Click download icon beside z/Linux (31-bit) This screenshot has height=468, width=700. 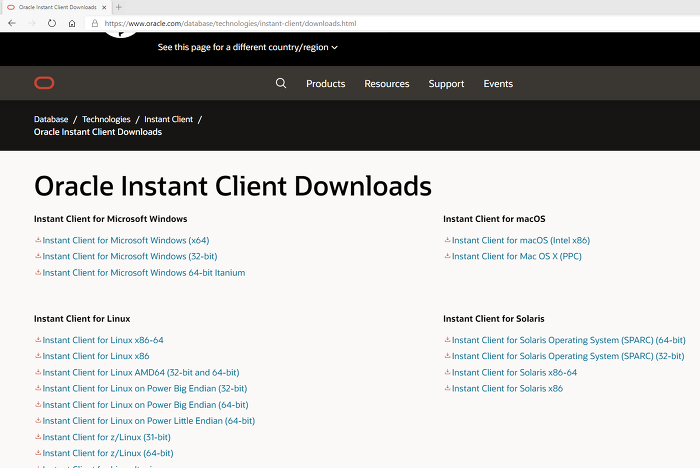[x=38, y=437]
